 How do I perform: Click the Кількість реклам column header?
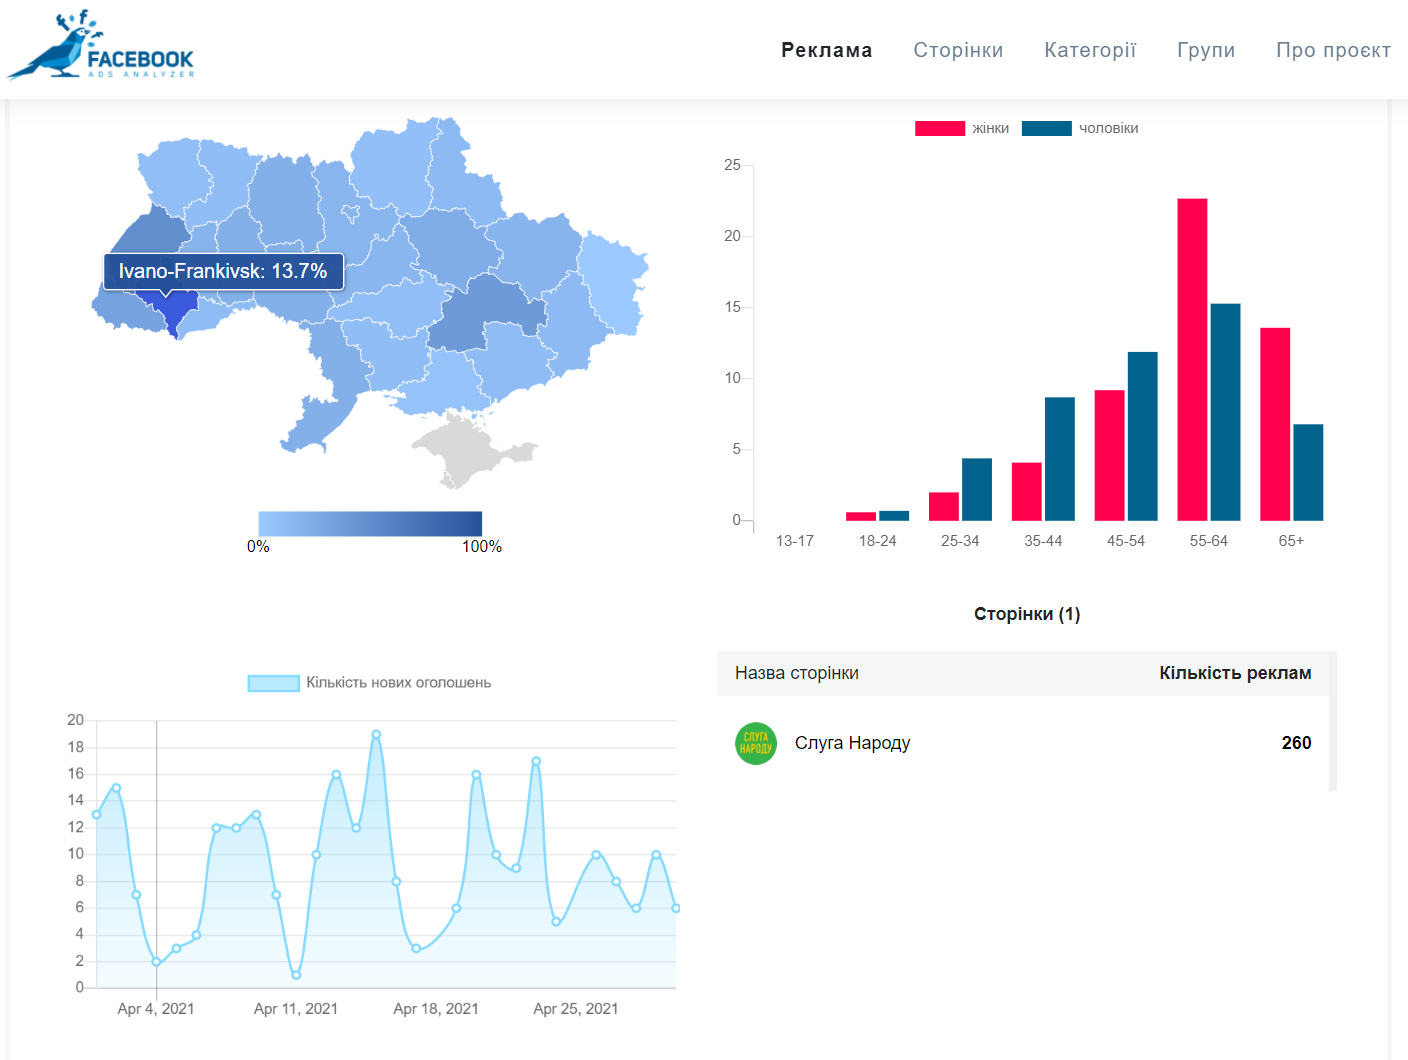tap(1235, 673)
